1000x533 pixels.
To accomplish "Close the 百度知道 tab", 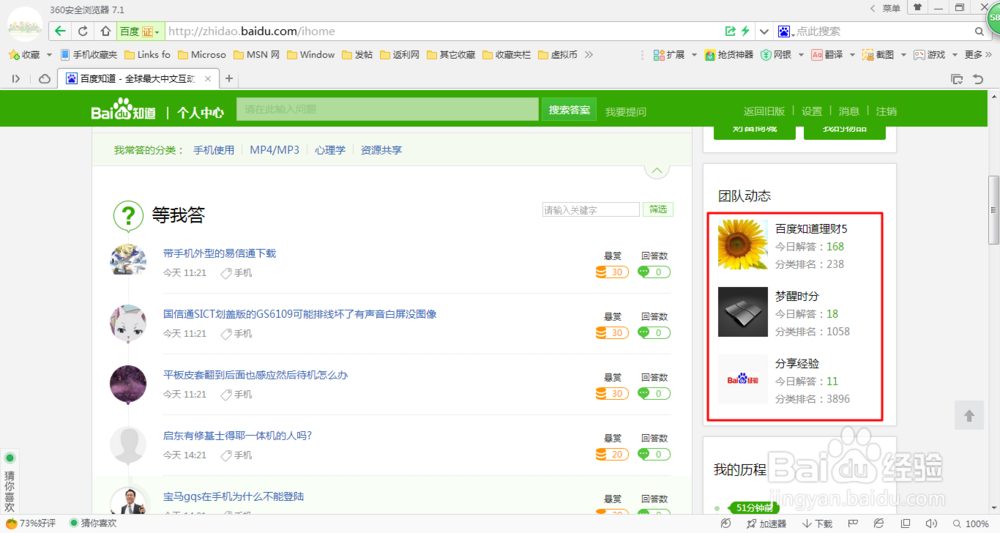I will [x=208, y=78].
